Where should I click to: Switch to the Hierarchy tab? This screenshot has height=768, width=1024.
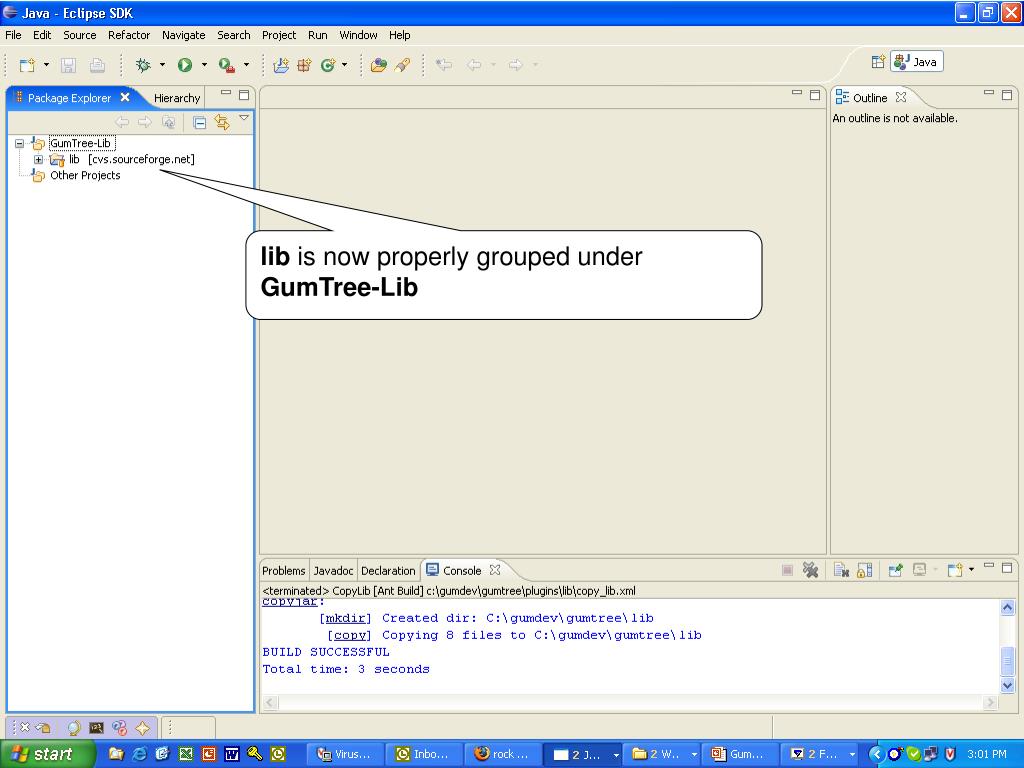(x=177, y=98)
